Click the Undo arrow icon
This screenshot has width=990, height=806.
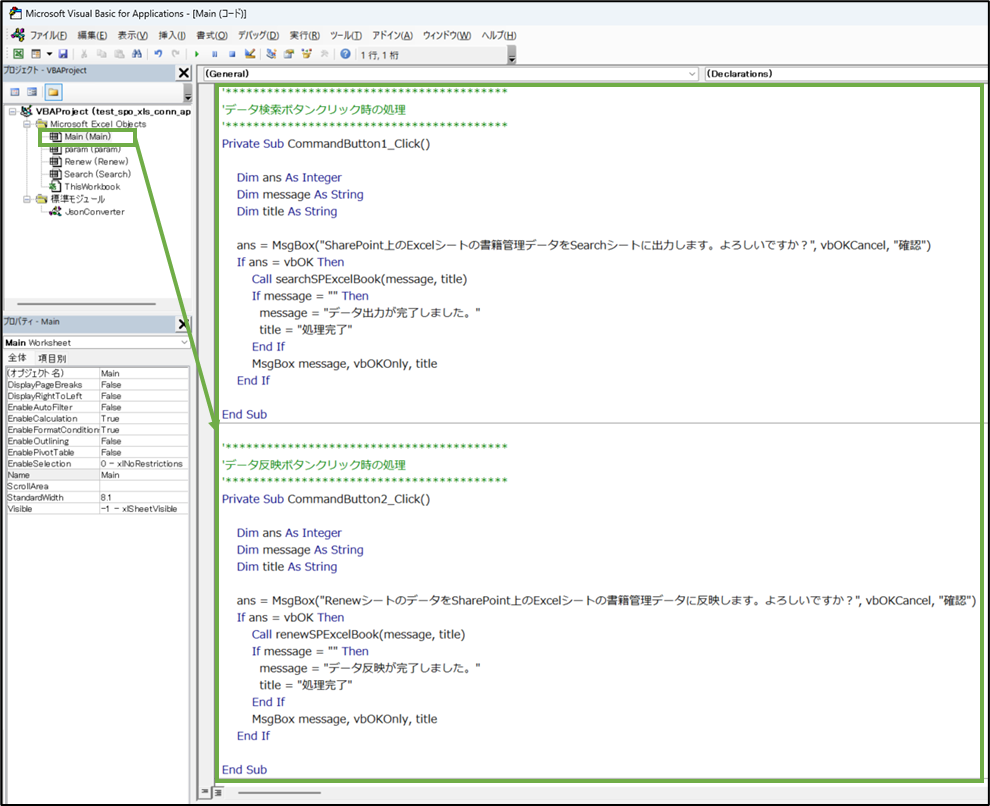pos(158,54)
